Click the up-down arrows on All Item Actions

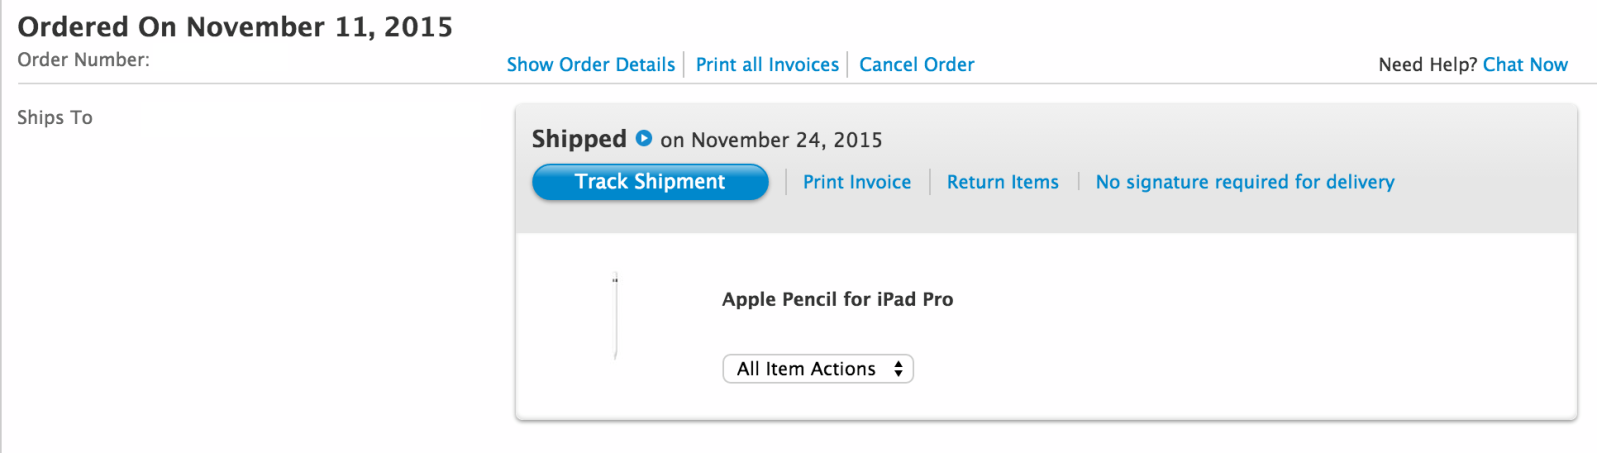click(898, 369)
